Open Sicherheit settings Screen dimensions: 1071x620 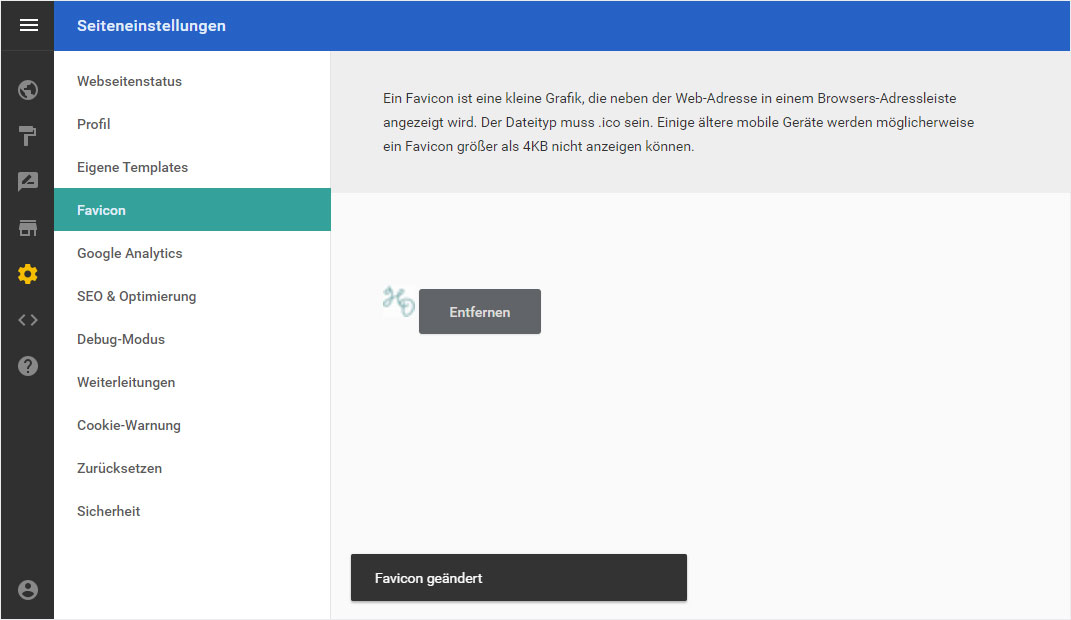[x=192, y=511]
